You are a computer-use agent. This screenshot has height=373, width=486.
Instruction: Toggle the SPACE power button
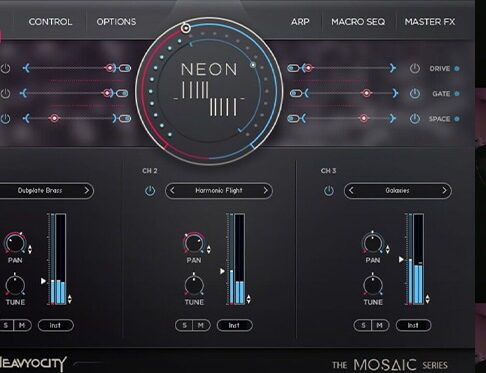point(414,119)
